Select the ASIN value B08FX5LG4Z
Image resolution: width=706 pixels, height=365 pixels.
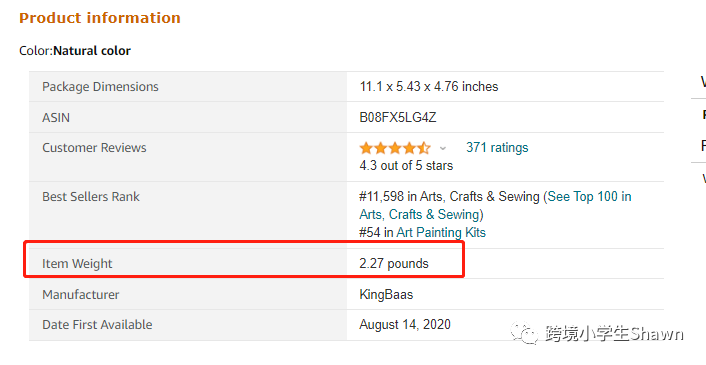pyautogui.click(x=398, y=117)
